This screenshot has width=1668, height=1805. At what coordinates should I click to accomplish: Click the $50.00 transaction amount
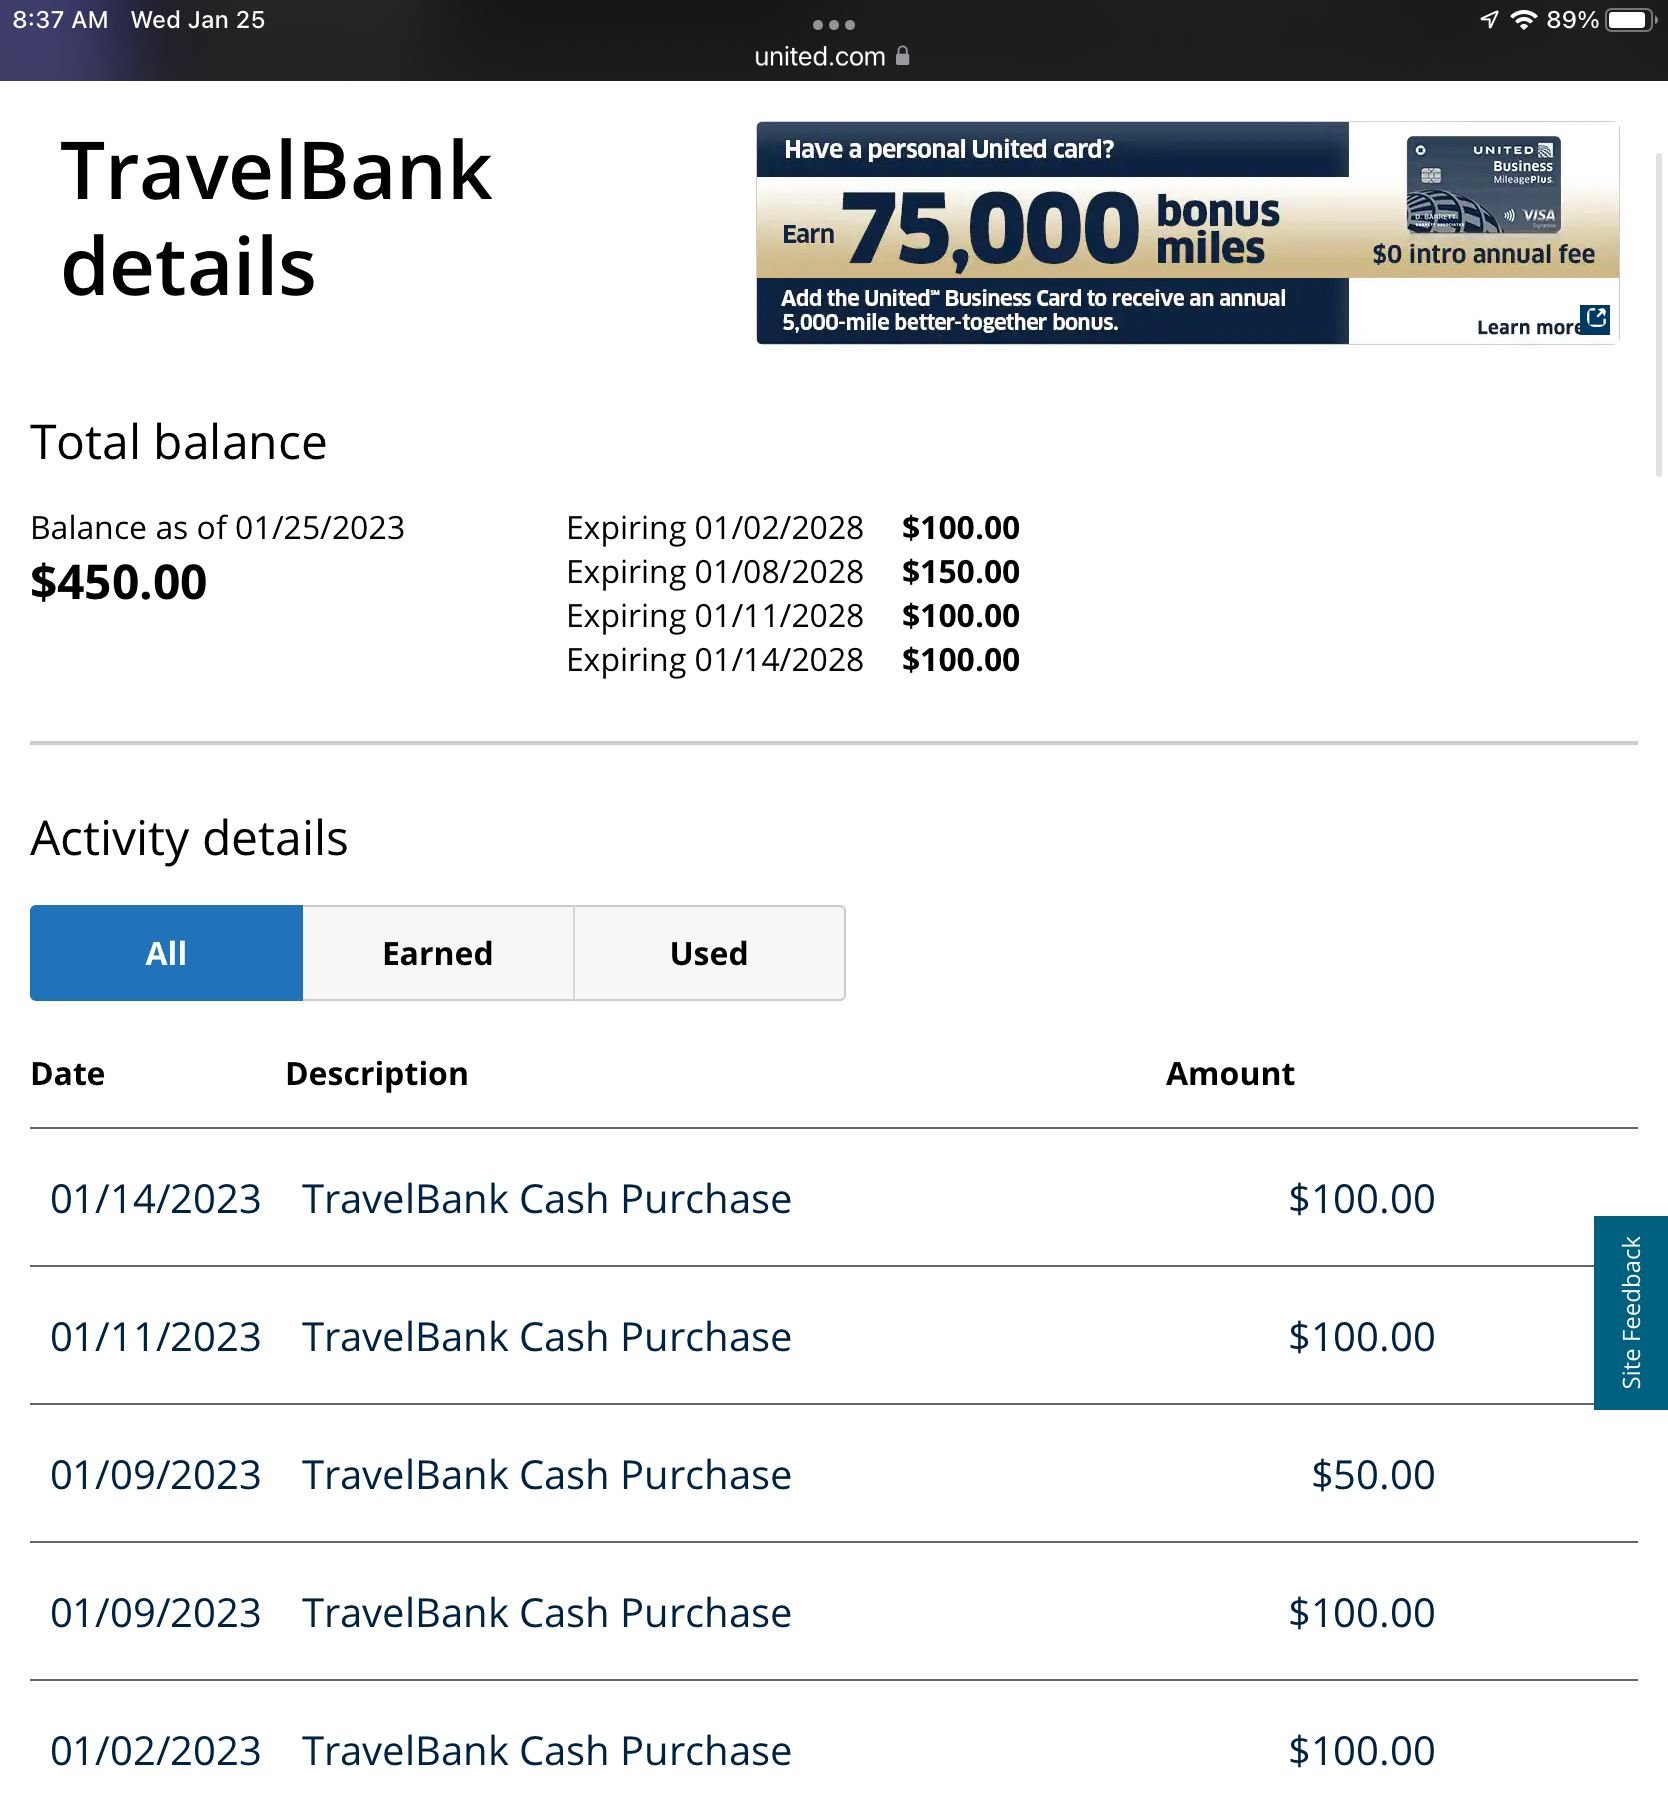[1372, 1475]
